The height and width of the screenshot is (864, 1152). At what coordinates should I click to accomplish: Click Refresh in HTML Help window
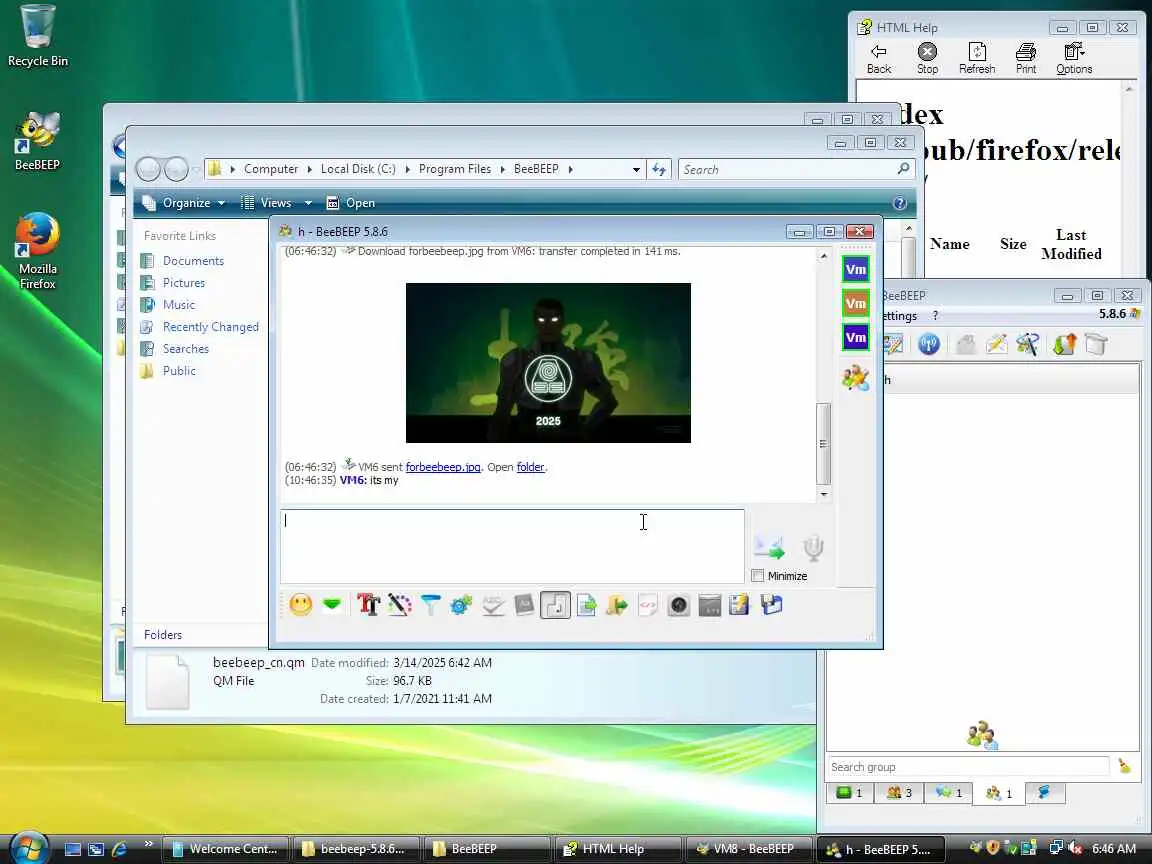(977, 59)
